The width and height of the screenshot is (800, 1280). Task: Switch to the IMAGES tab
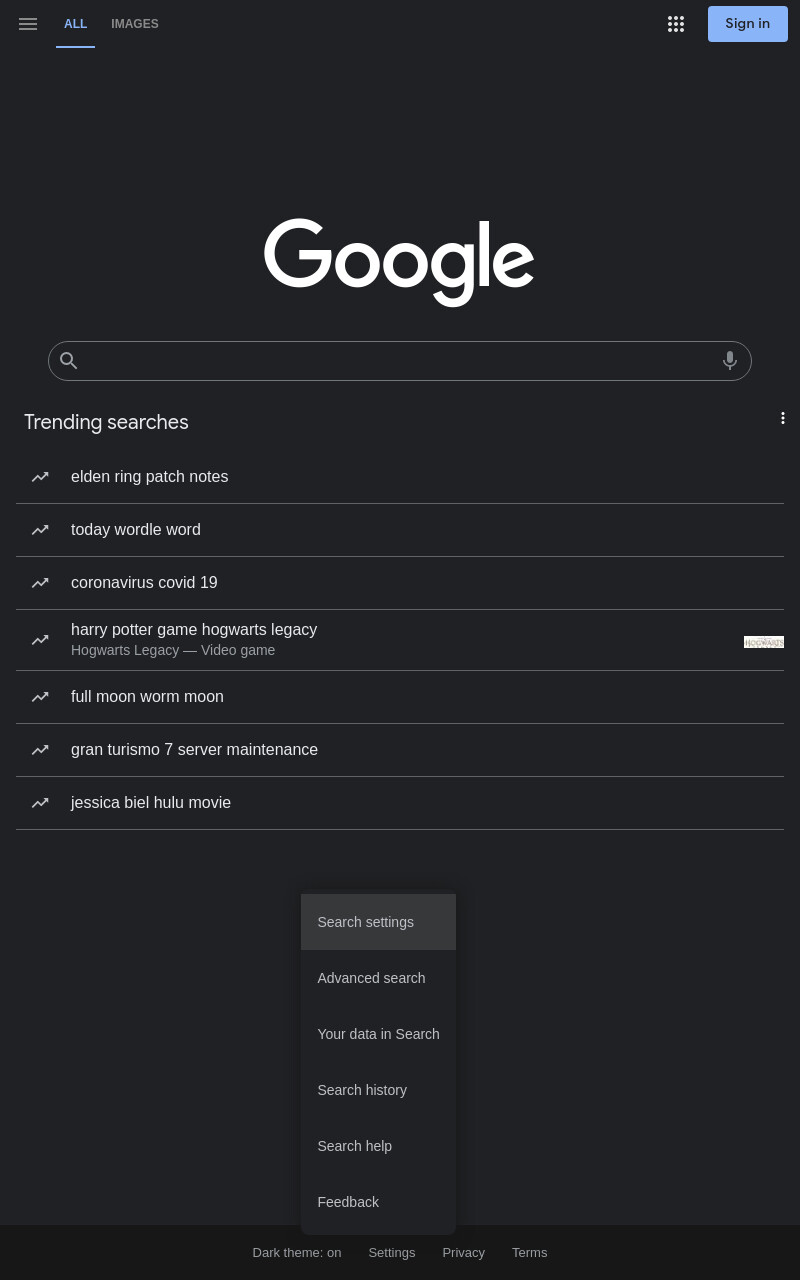(135, 24)
